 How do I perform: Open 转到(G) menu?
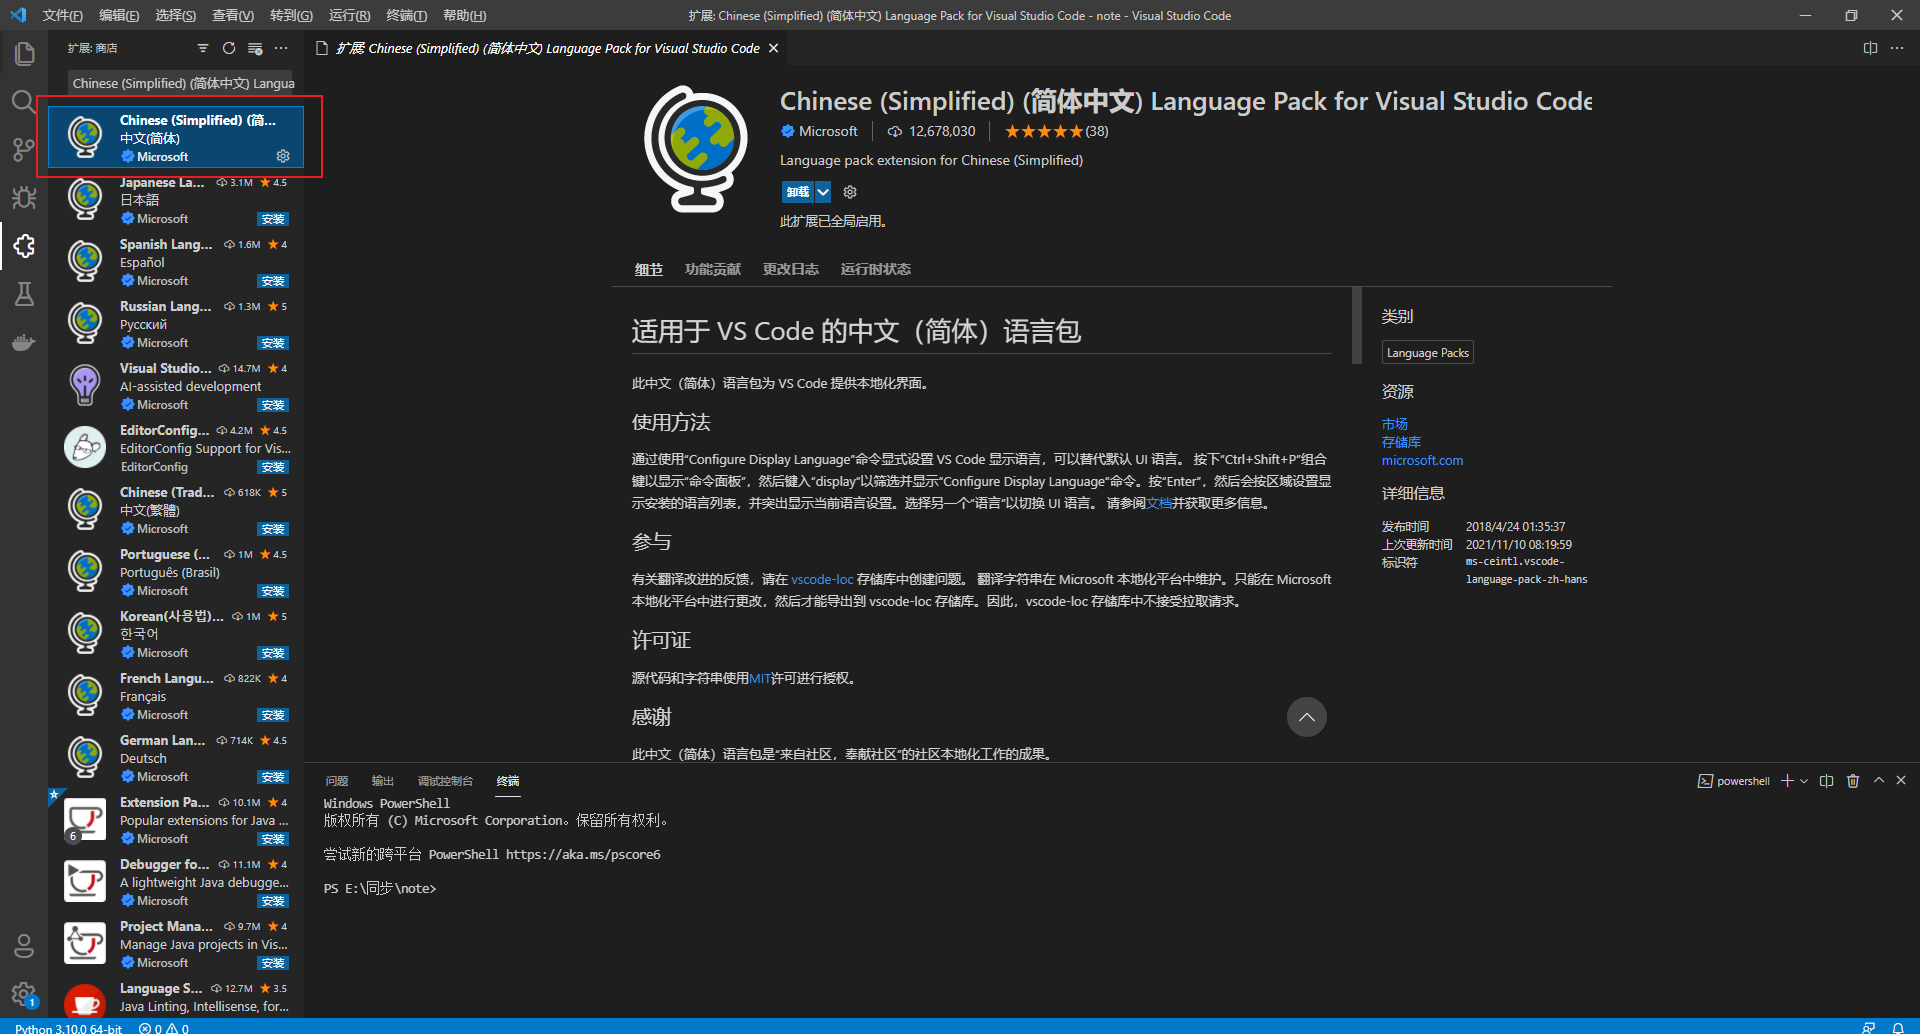pos(291,15)
